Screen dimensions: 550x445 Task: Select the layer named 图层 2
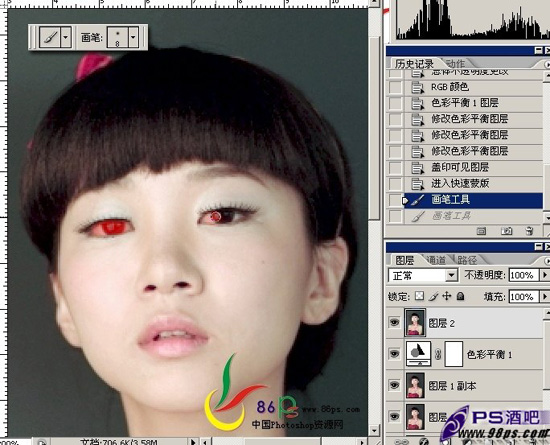[442, 323]
